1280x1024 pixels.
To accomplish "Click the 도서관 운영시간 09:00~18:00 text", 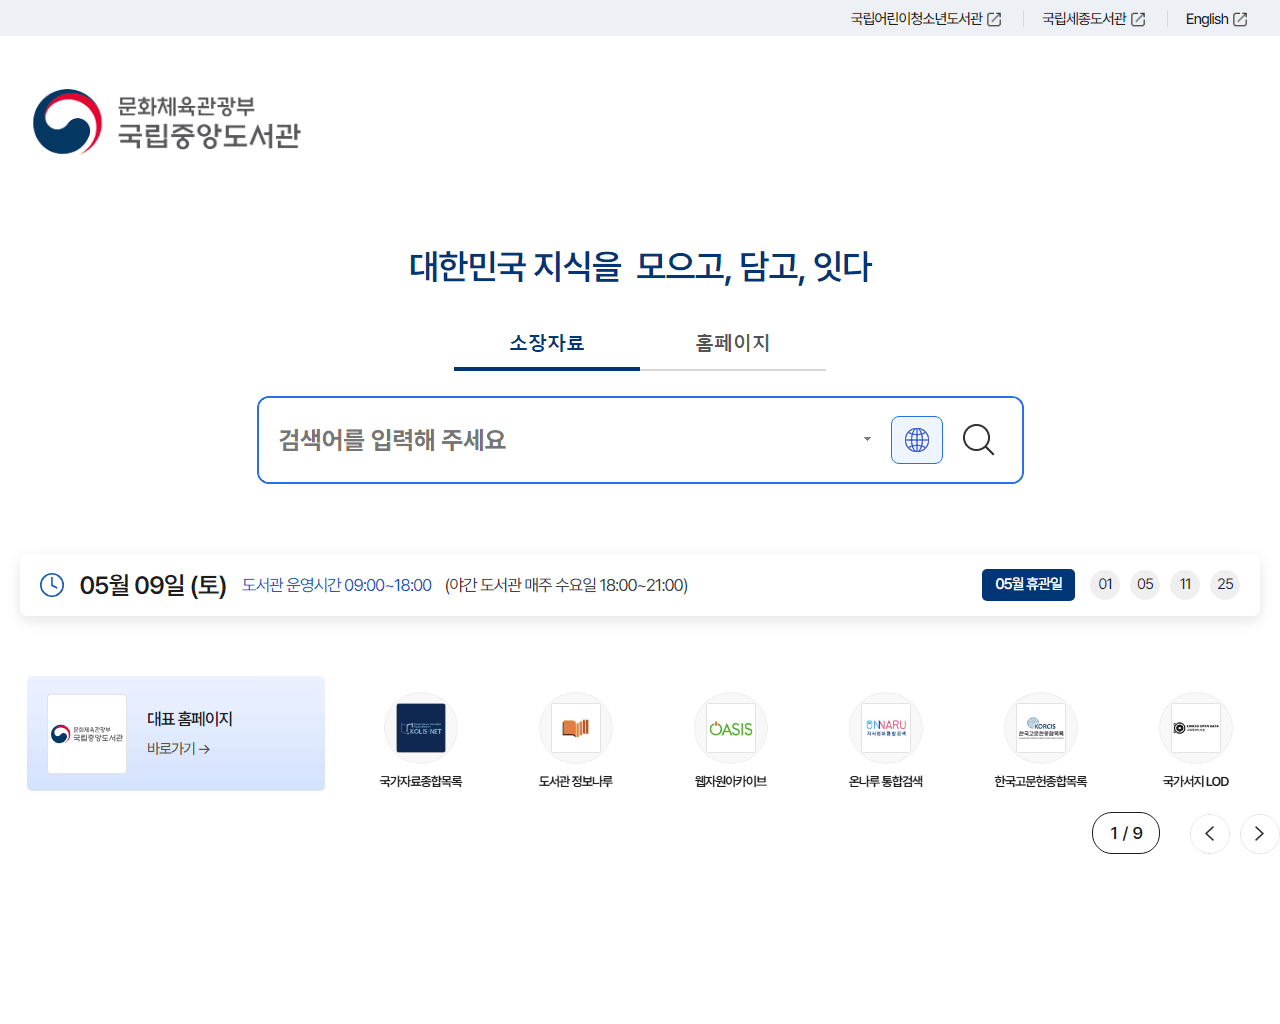I will pos(337,586).
